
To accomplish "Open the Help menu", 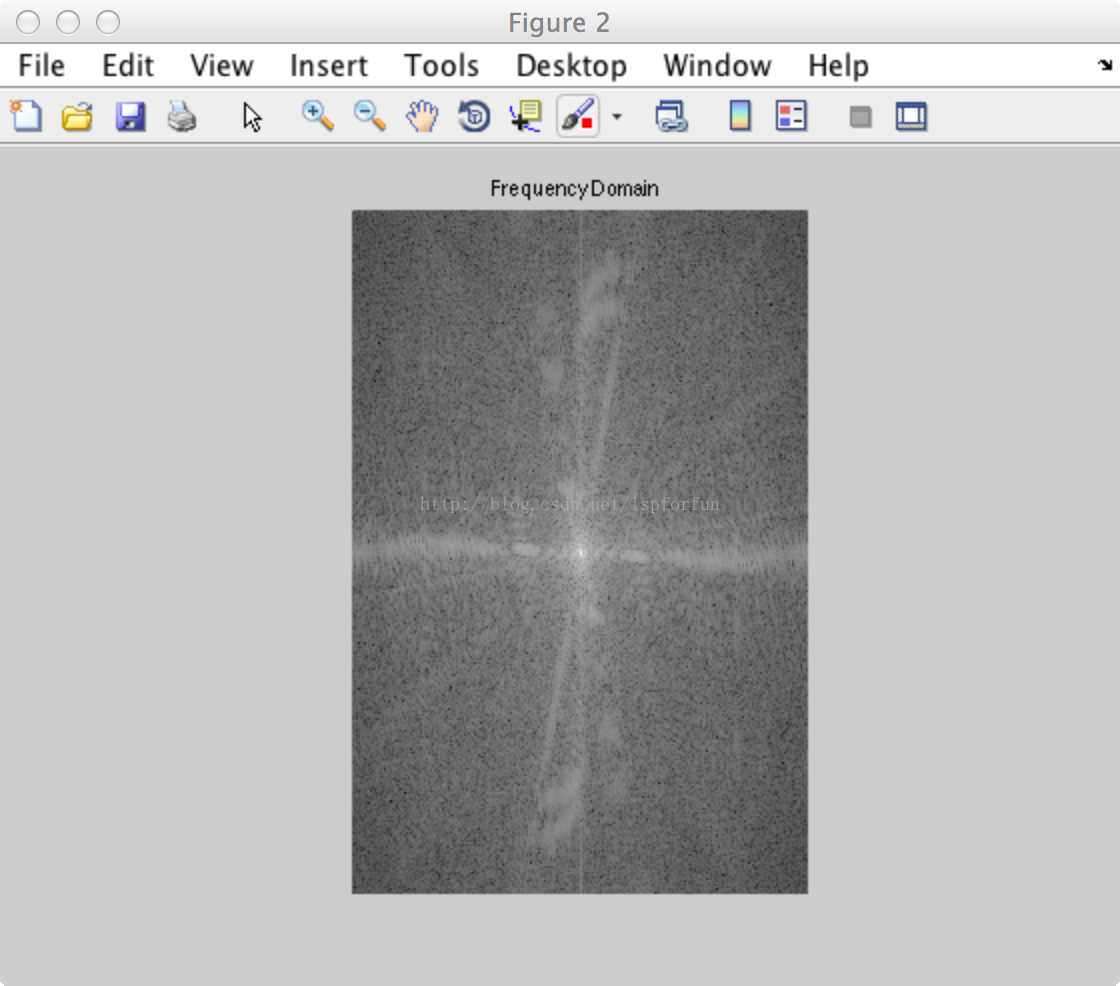I will tap(839, 66).
